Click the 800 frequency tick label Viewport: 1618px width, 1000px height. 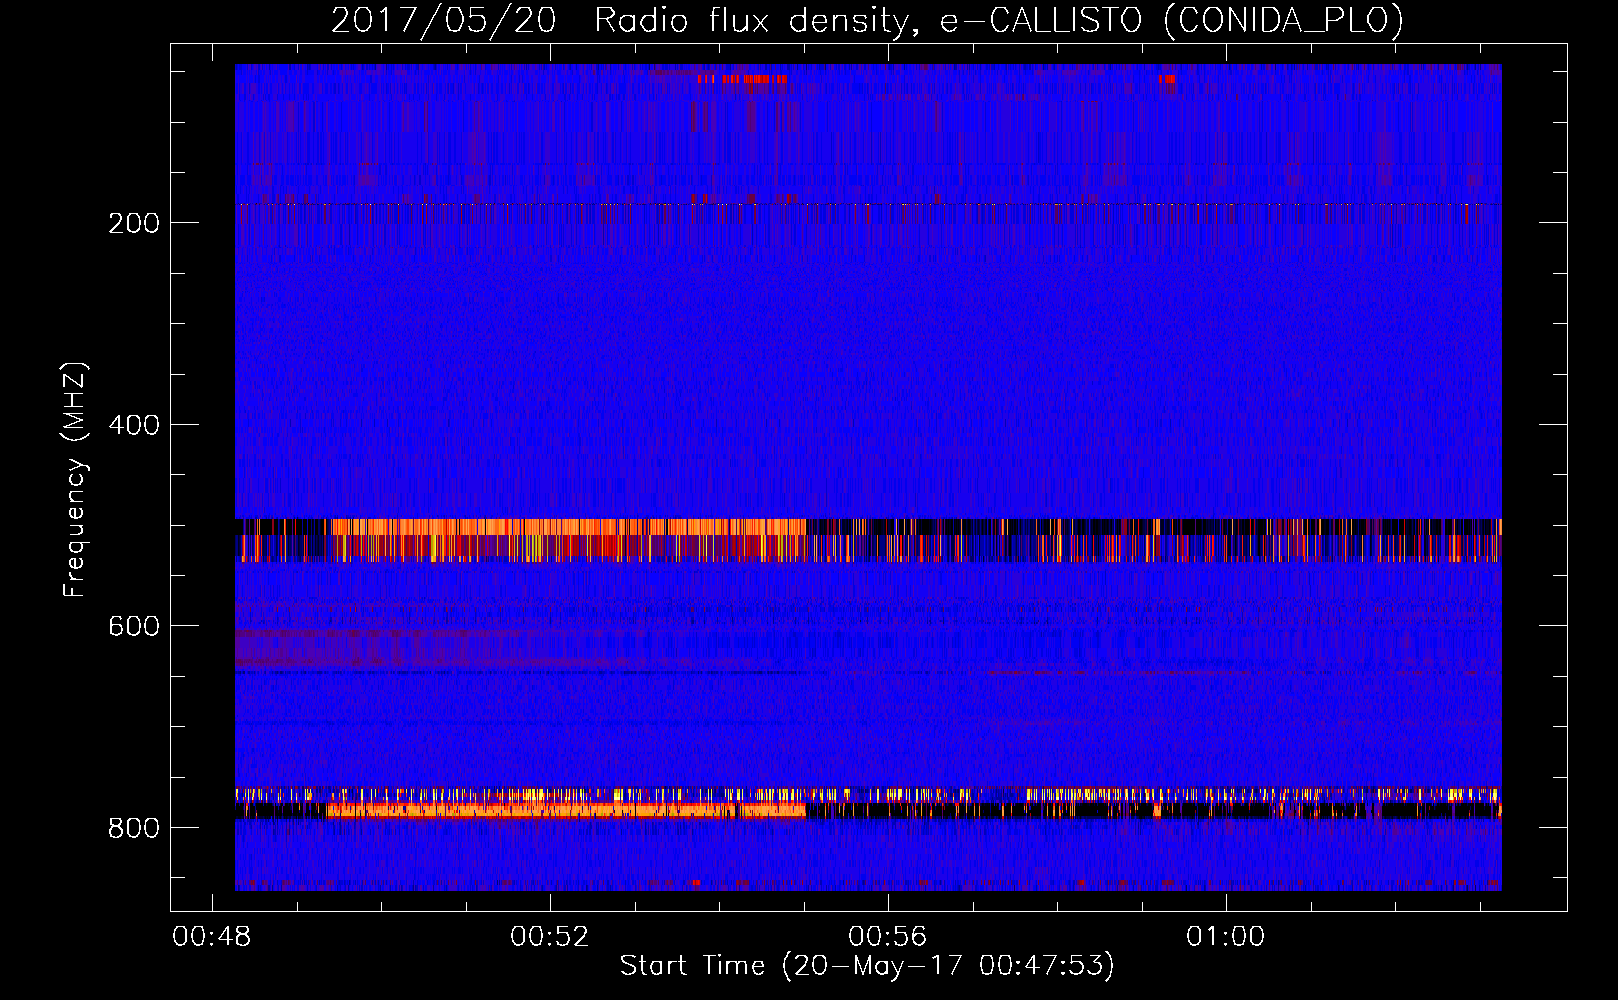pyautogui.click(x=133, y=828)
